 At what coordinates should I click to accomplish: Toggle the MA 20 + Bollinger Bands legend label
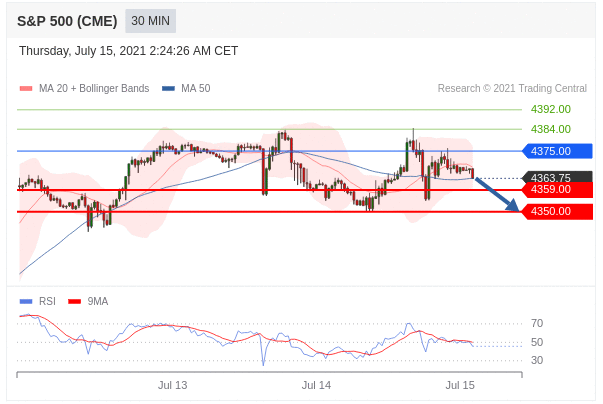point(93,89)
